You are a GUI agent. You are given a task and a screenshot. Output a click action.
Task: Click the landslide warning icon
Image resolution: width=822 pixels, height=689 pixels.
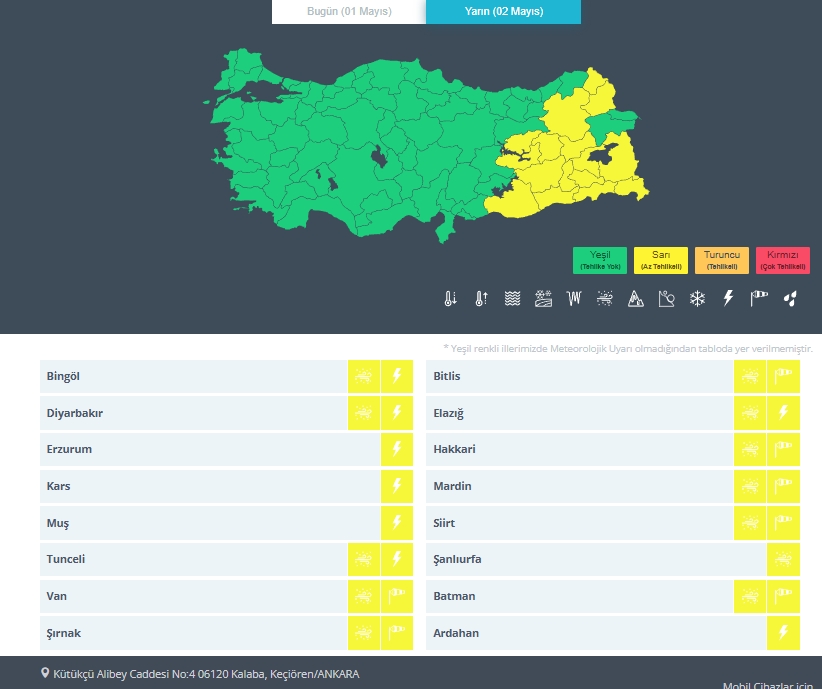[x=667, y=298]
